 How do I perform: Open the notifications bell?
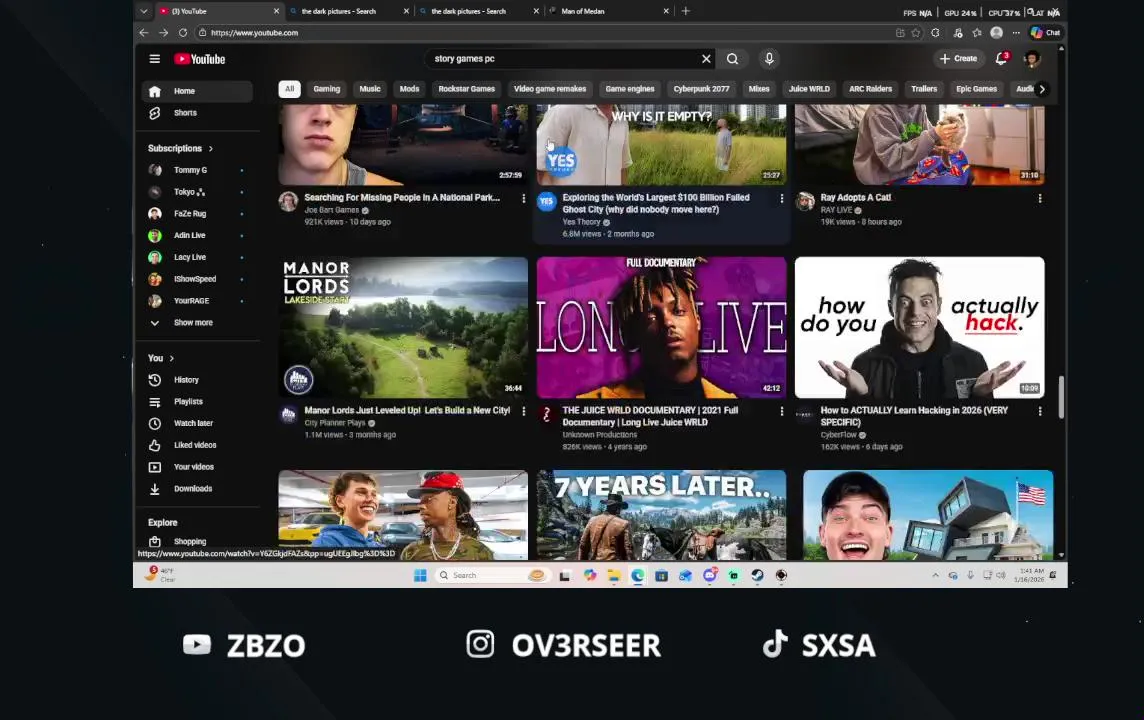pos(1001,59)
